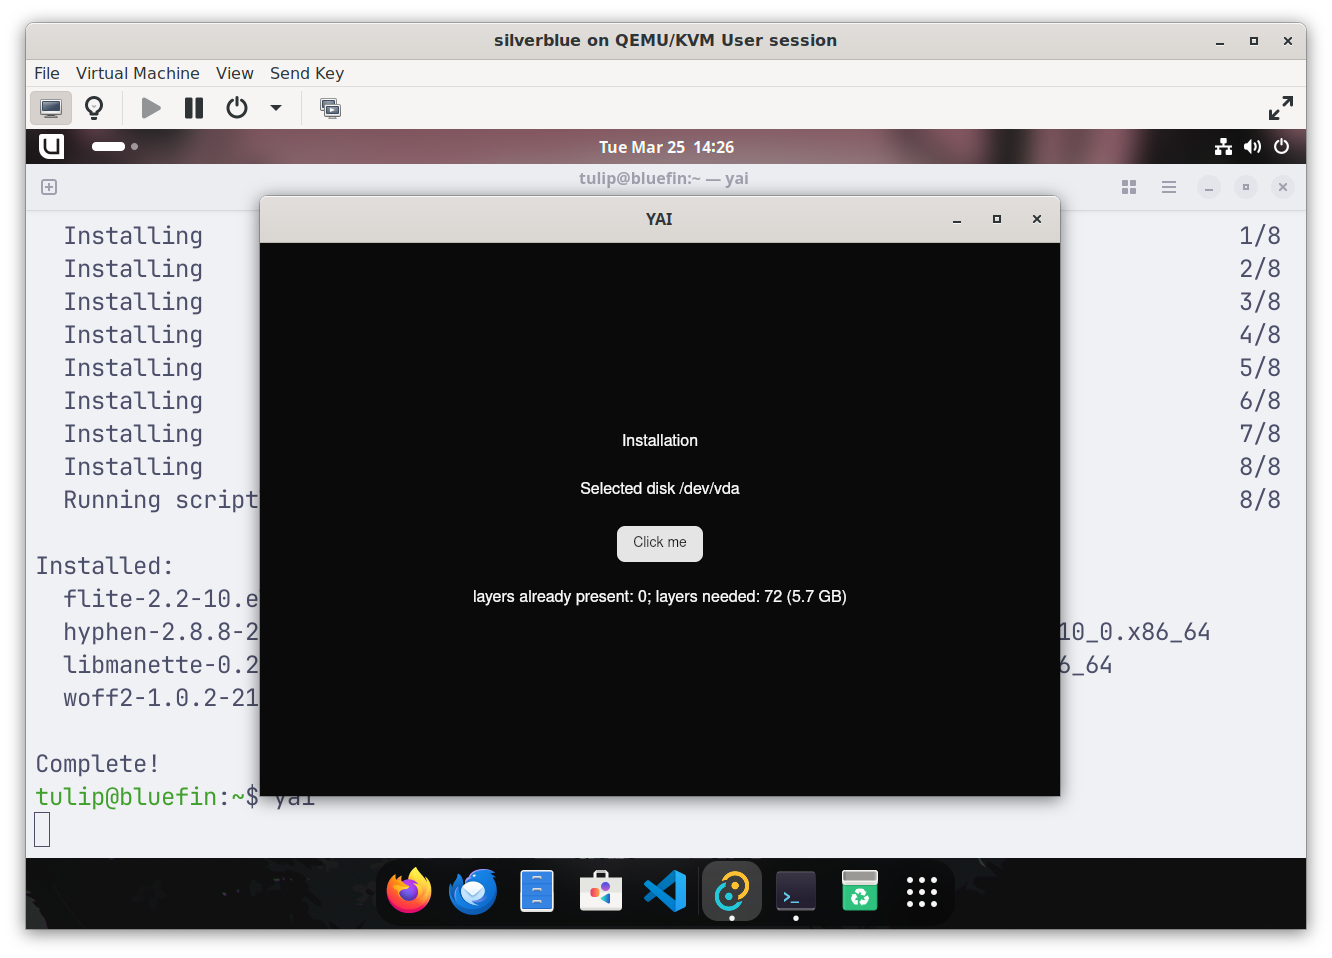Launch Firefox from the dock
The image size is (1332, 958).
point(409,891)
